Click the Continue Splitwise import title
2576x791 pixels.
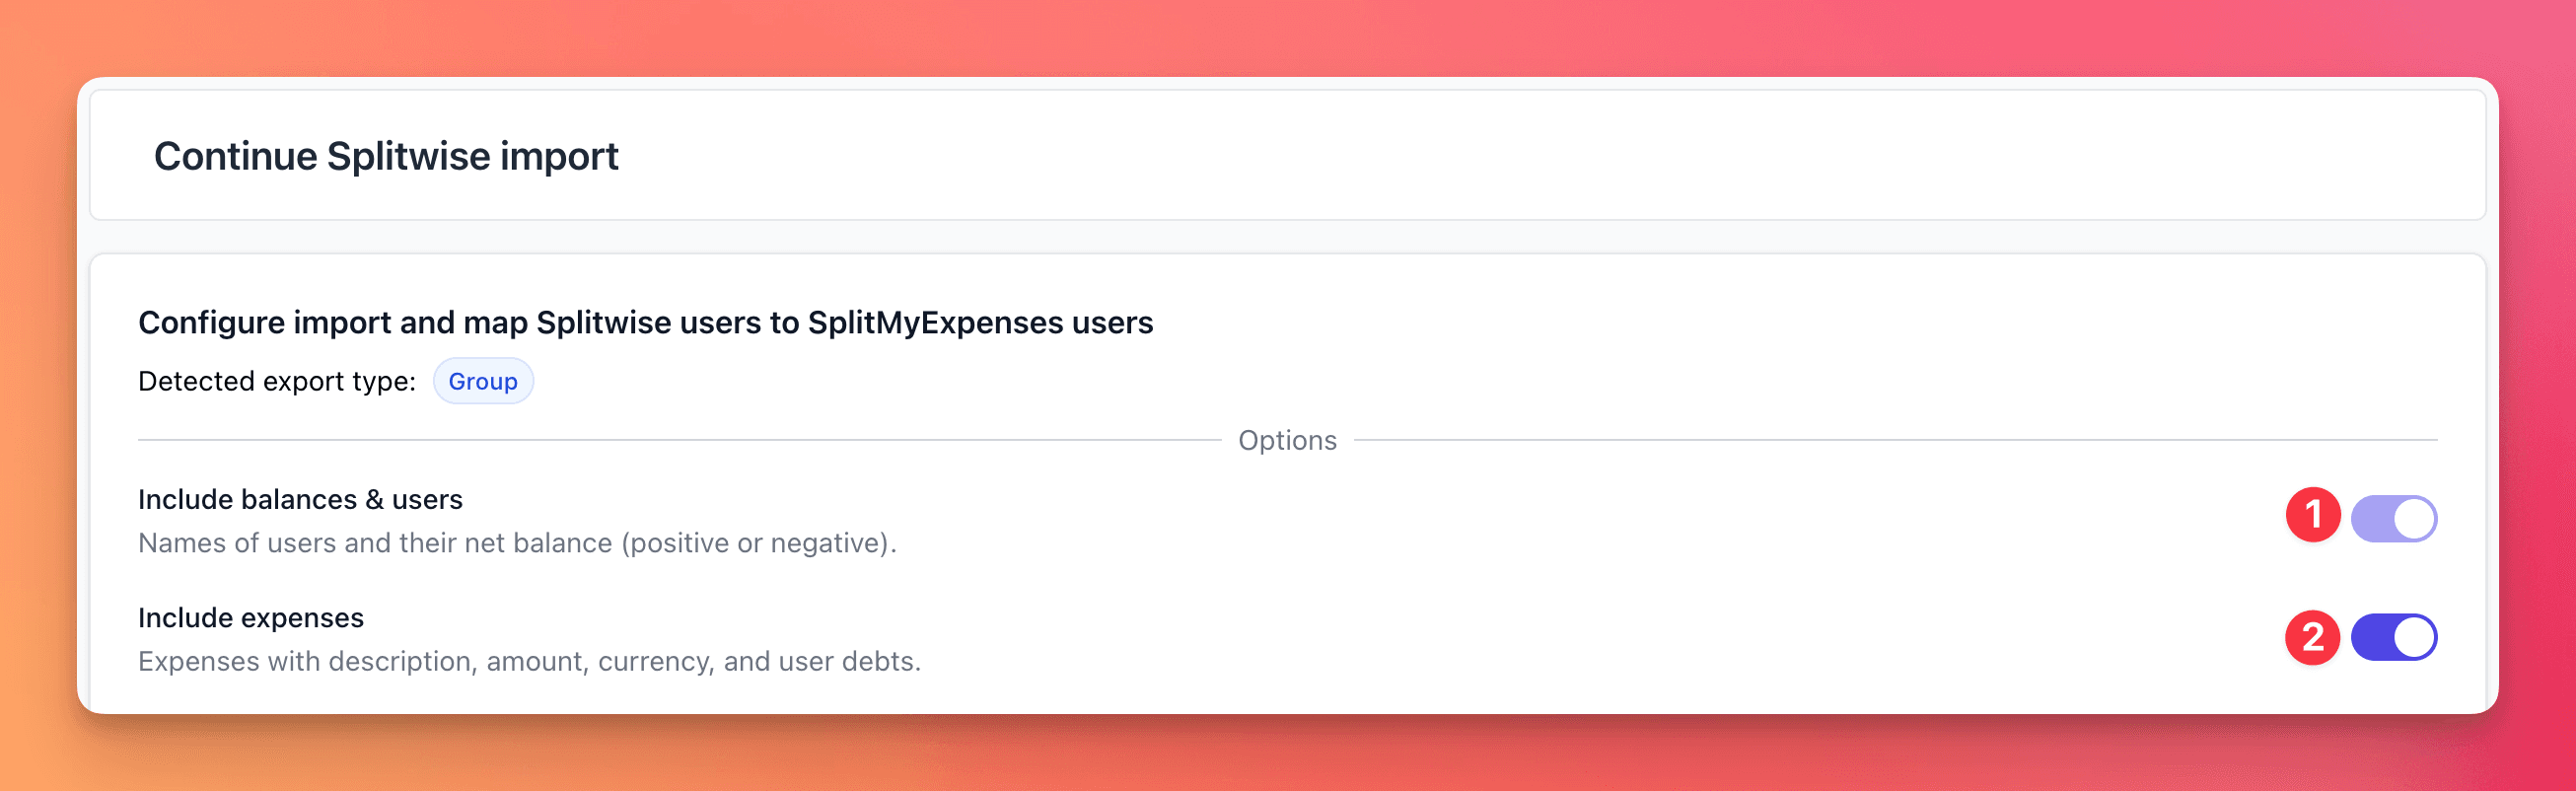tap(386, 156)
